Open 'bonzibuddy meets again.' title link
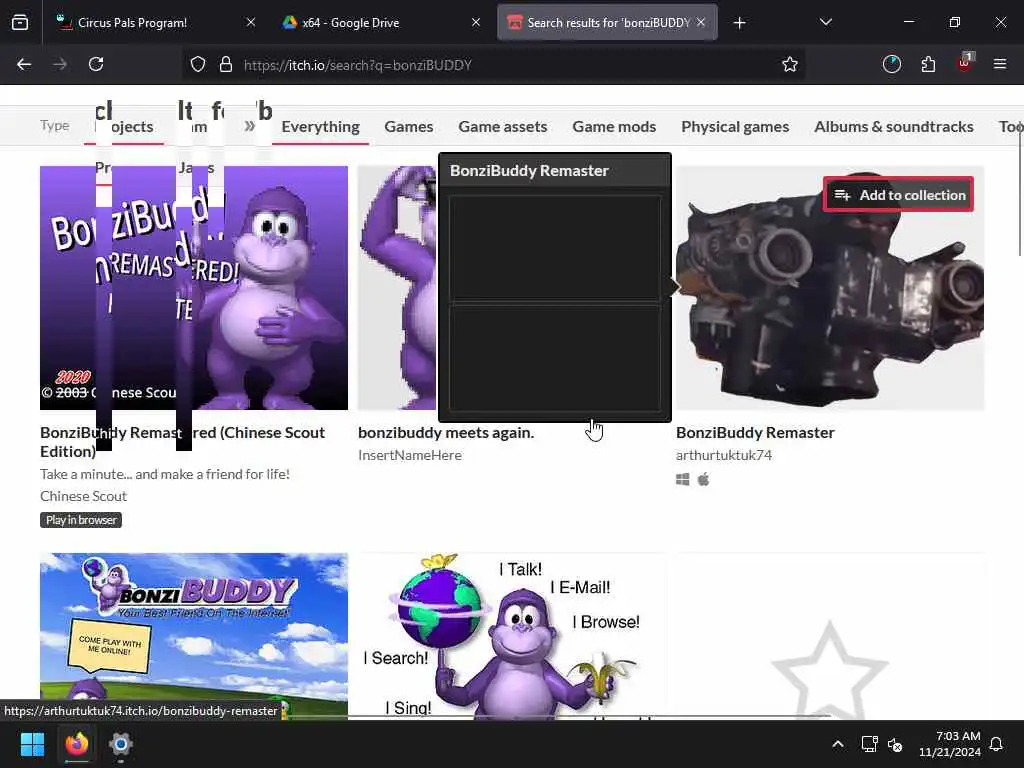The height and width of the screenshot is (768, 1024). 446,432
